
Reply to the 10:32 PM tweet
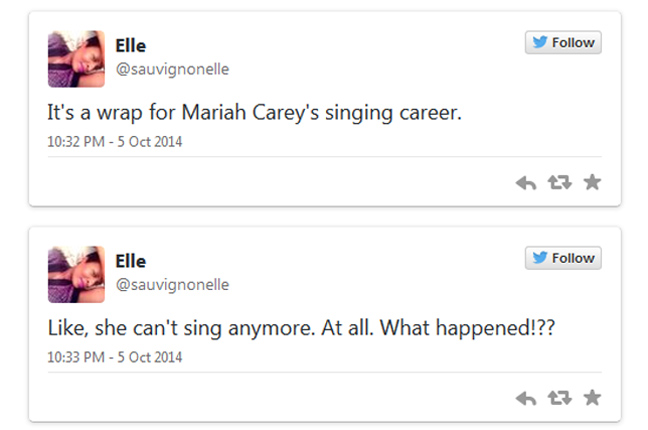pos(526,182)
